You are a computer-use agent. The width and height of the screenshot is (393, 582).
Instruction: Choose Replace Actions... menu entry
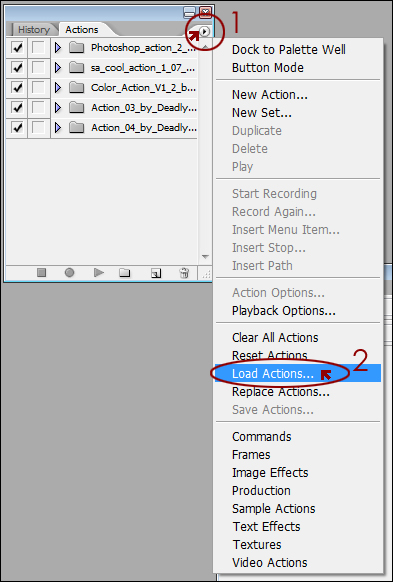(x=281, y=392)
